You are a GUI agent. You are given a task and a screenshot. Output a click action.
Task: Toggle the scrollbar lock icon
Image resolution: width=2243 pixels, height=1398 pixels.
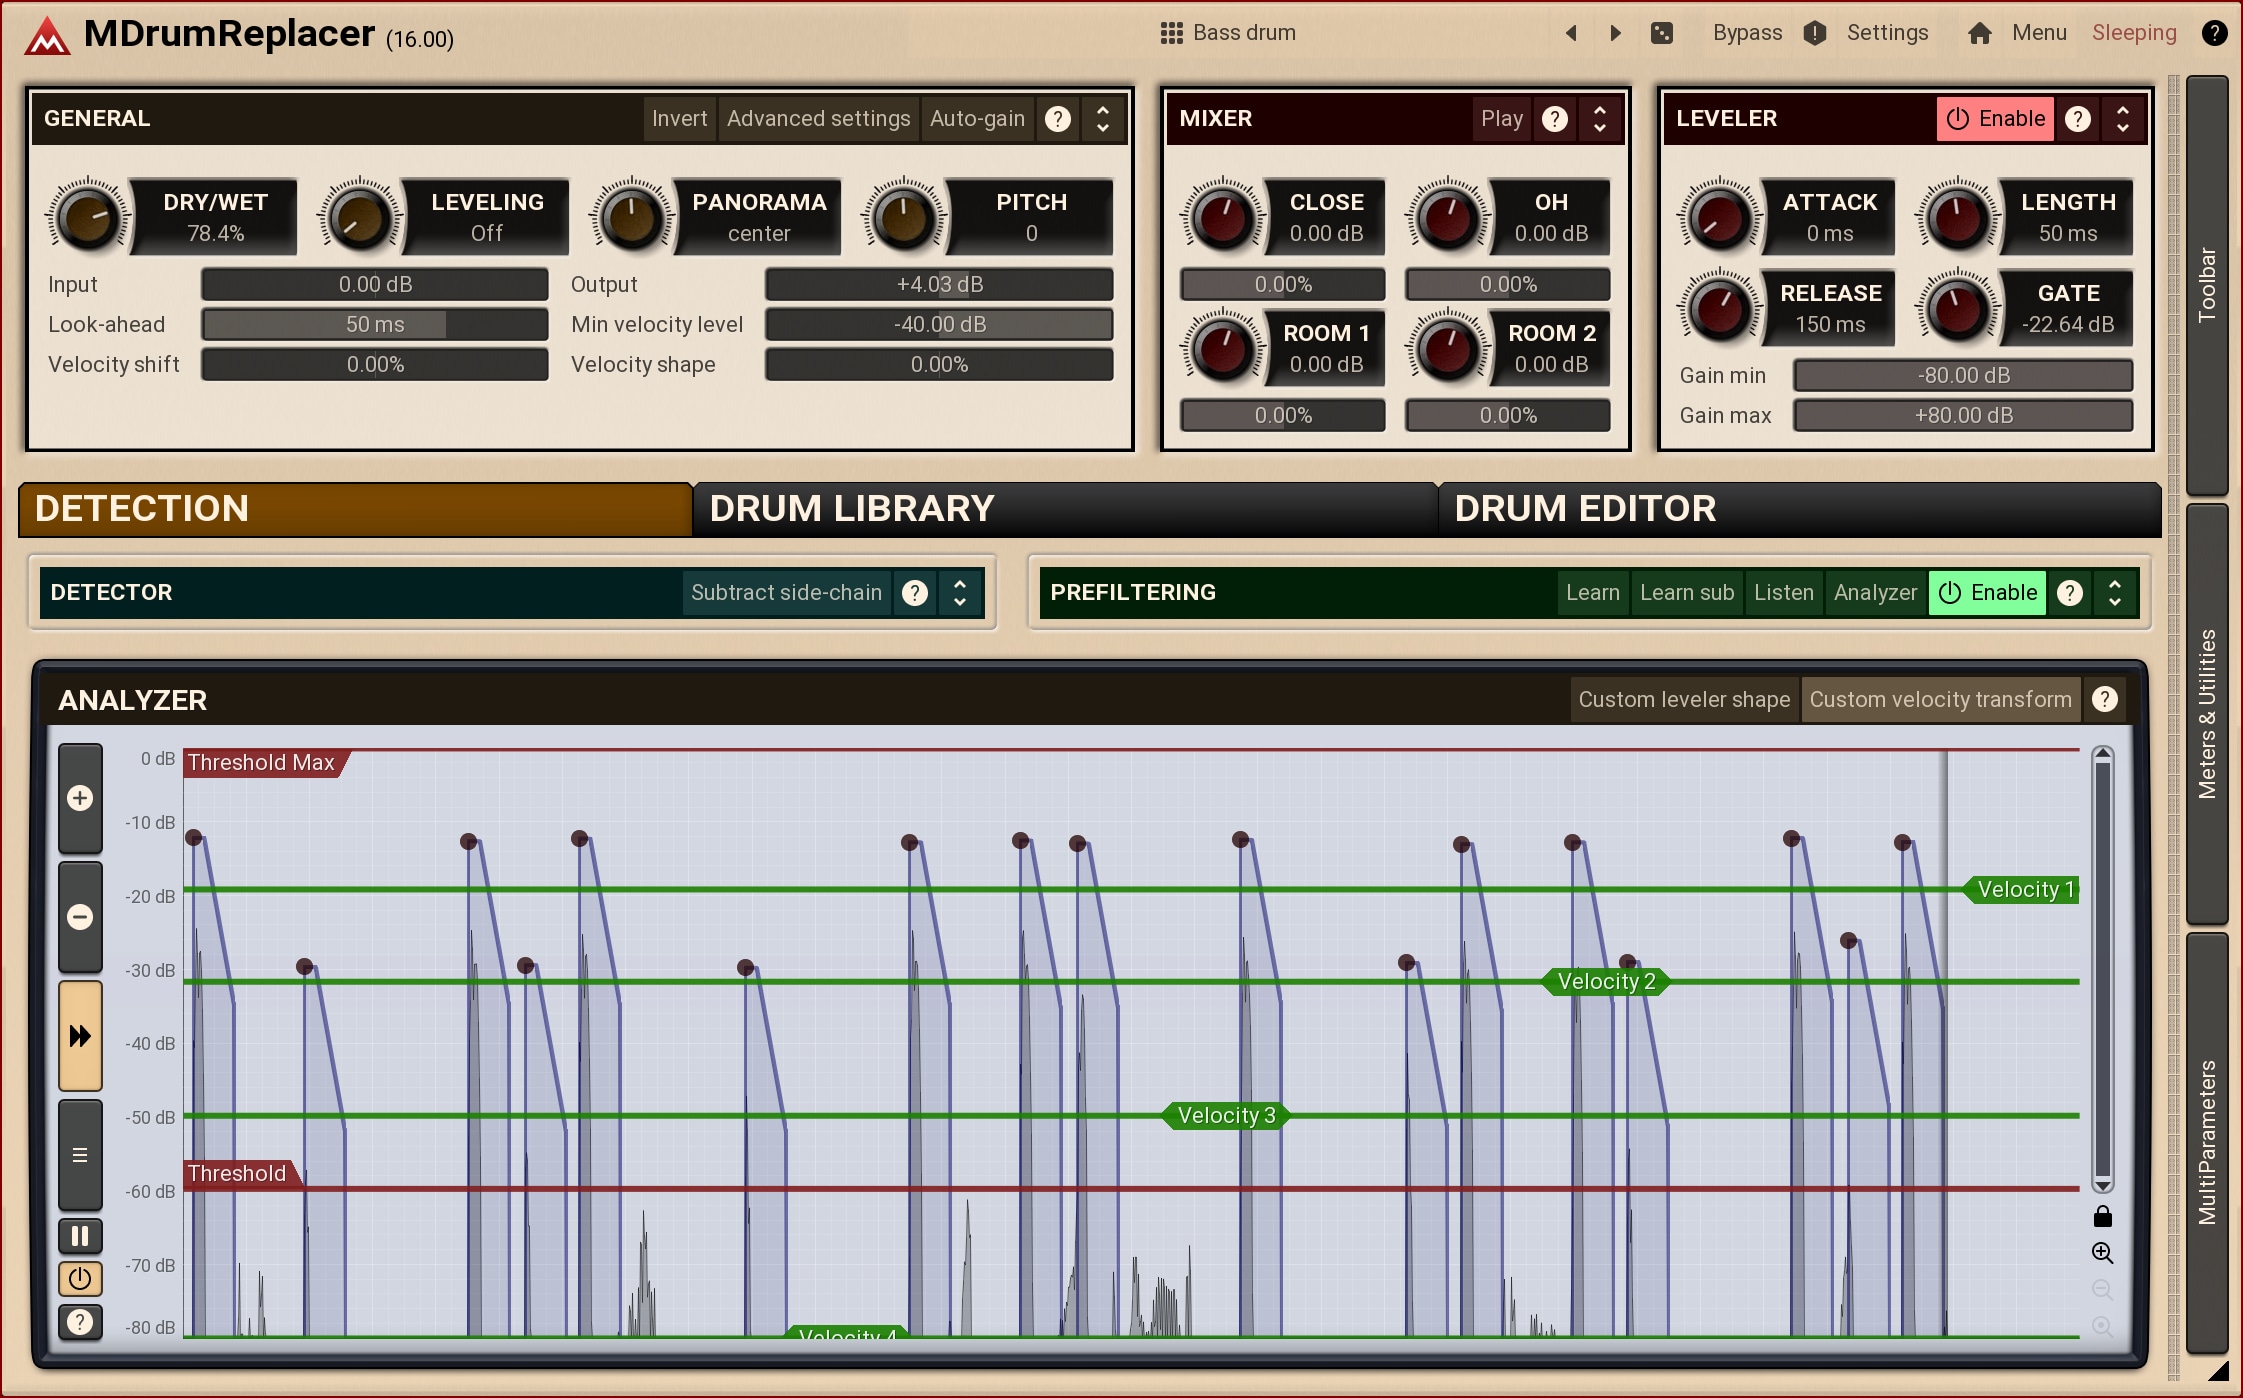(x=2102, y=1216)
